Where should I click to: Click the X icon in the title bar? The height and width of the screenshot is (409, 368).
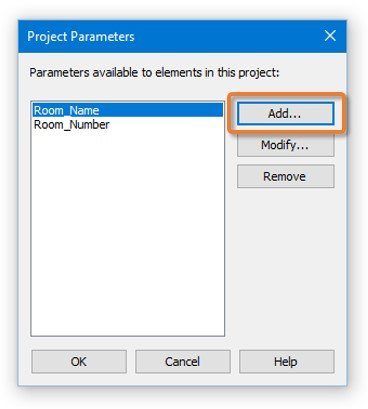330,36
